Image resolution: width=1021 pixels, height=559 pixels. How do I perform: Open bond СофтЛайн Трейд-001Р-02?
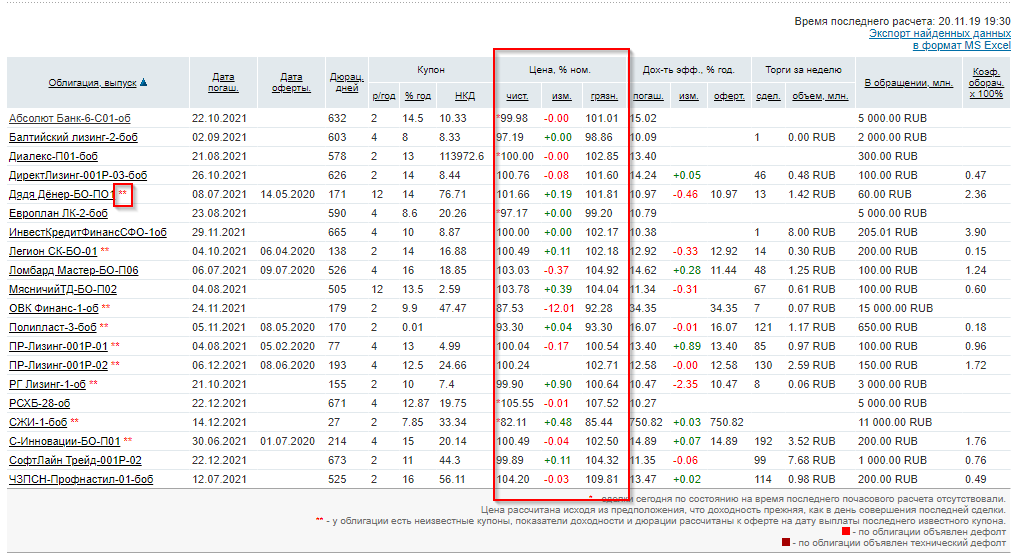click(x=76, y=459)
